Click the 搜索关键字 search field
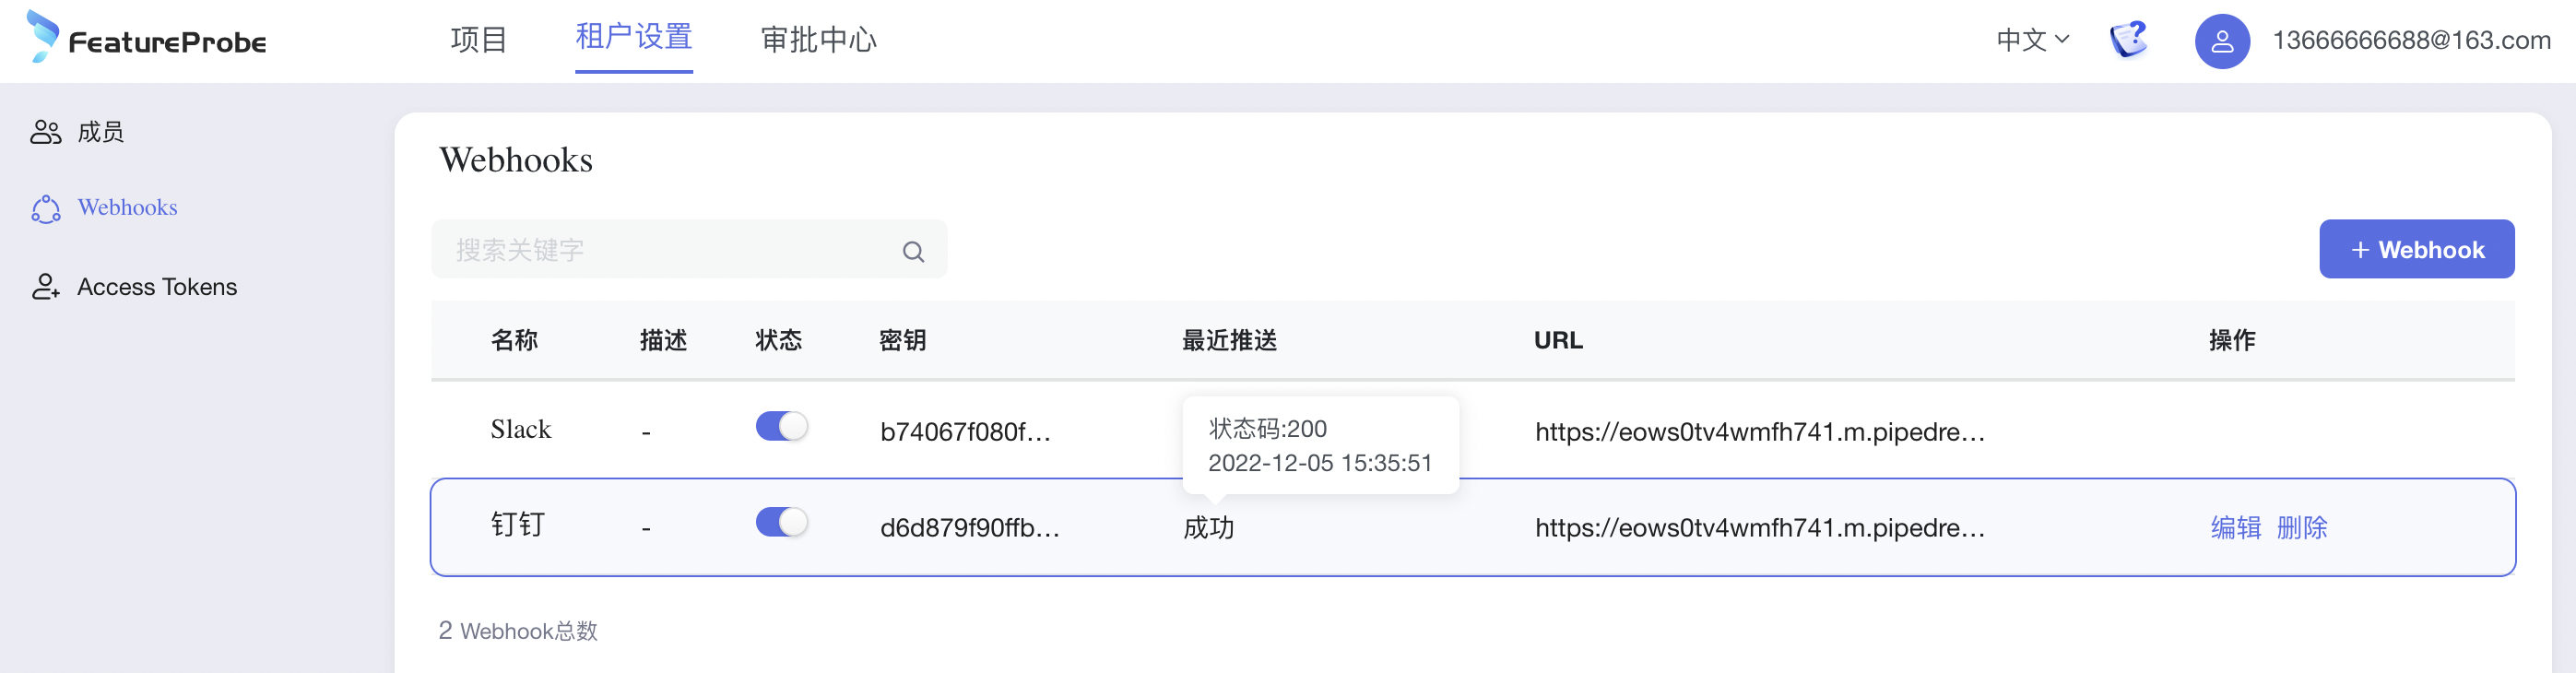2576x673 pixels. click(x=670, y=250)
